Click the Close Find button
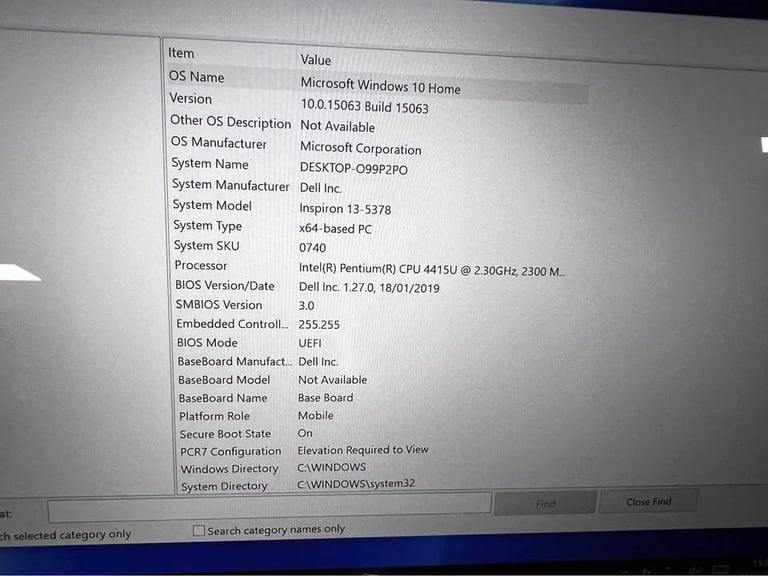 pyautogui.click(x=648, y=502)
